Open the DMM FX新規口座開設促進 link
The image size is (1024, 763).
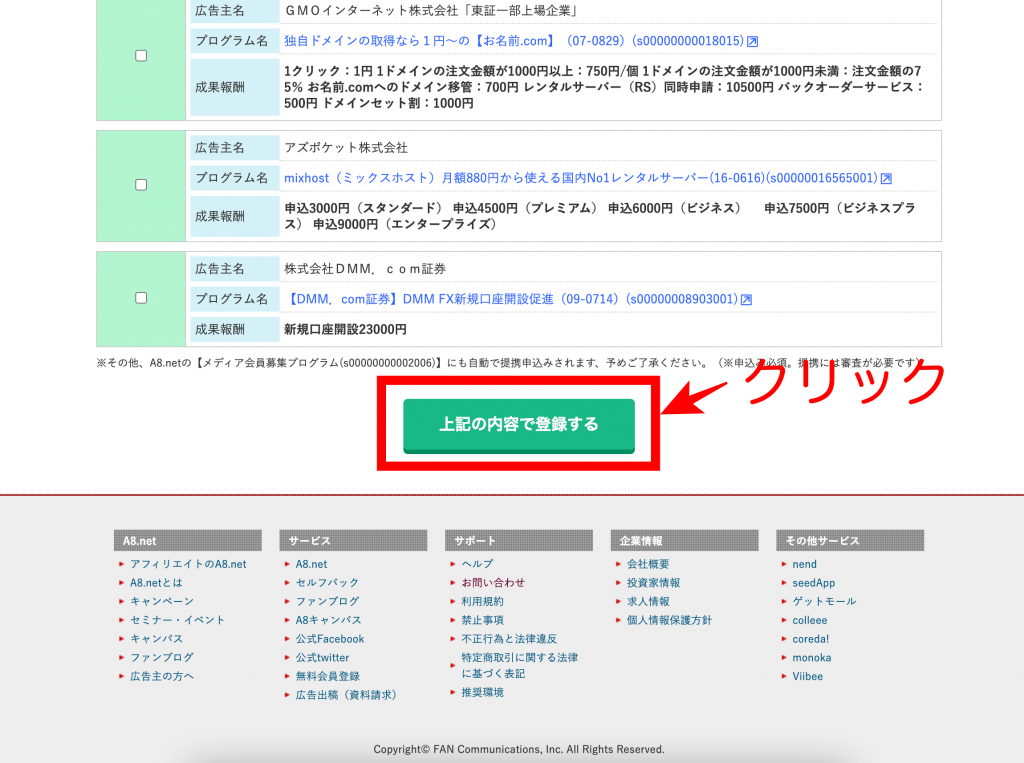pyautogui.click(x=512, y=299)
